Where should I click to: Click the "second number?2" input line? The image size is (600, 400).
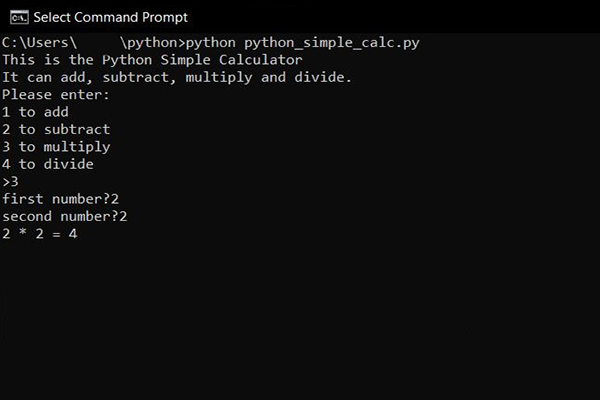[65, 216]
